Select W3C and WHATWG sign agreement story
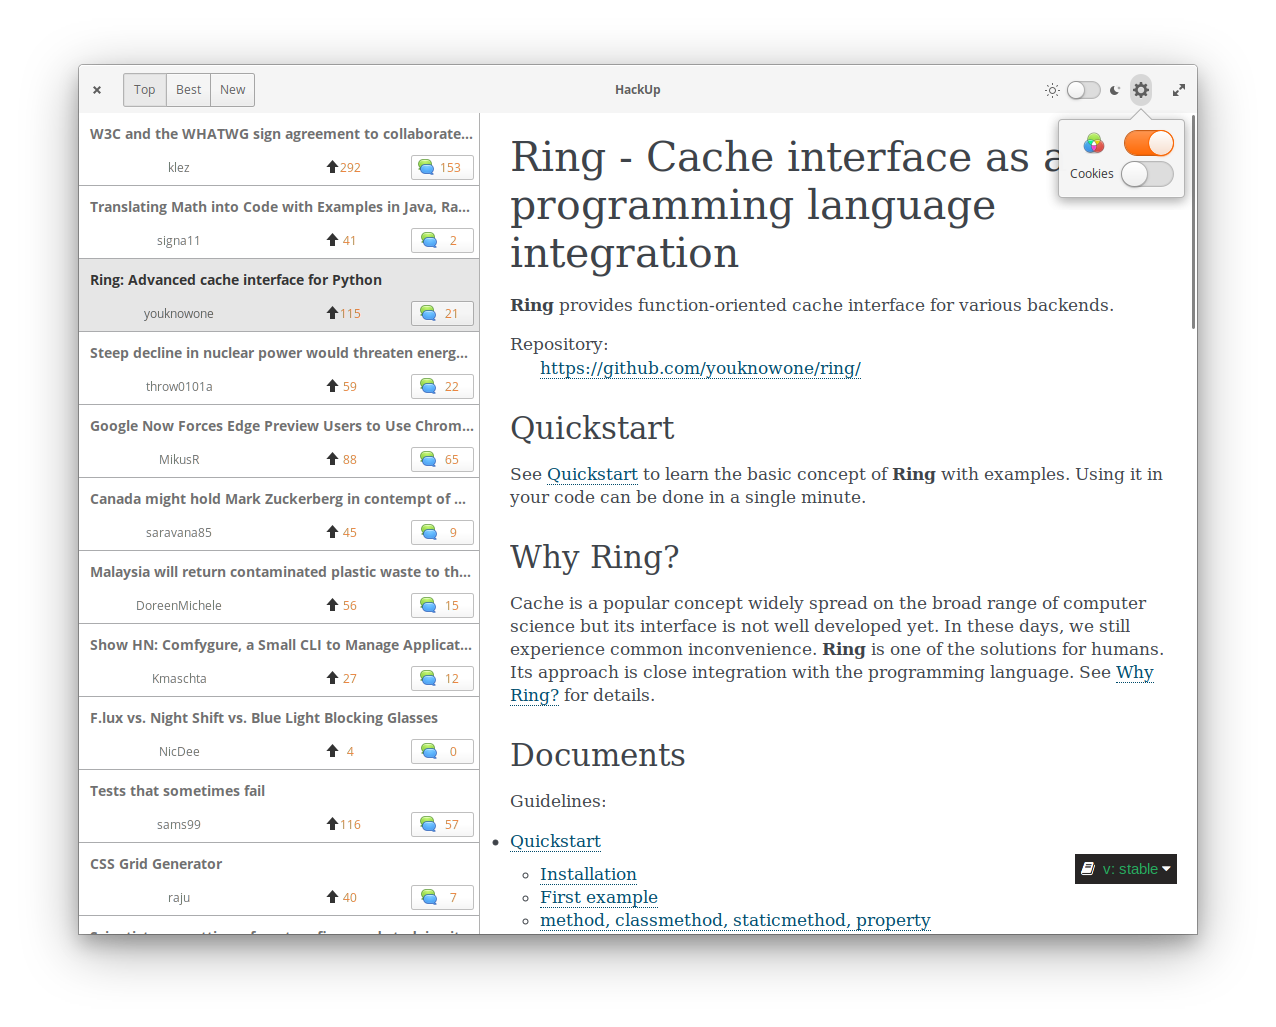Viewport: 1276px width, 1027px height. (x=279, y=149)
